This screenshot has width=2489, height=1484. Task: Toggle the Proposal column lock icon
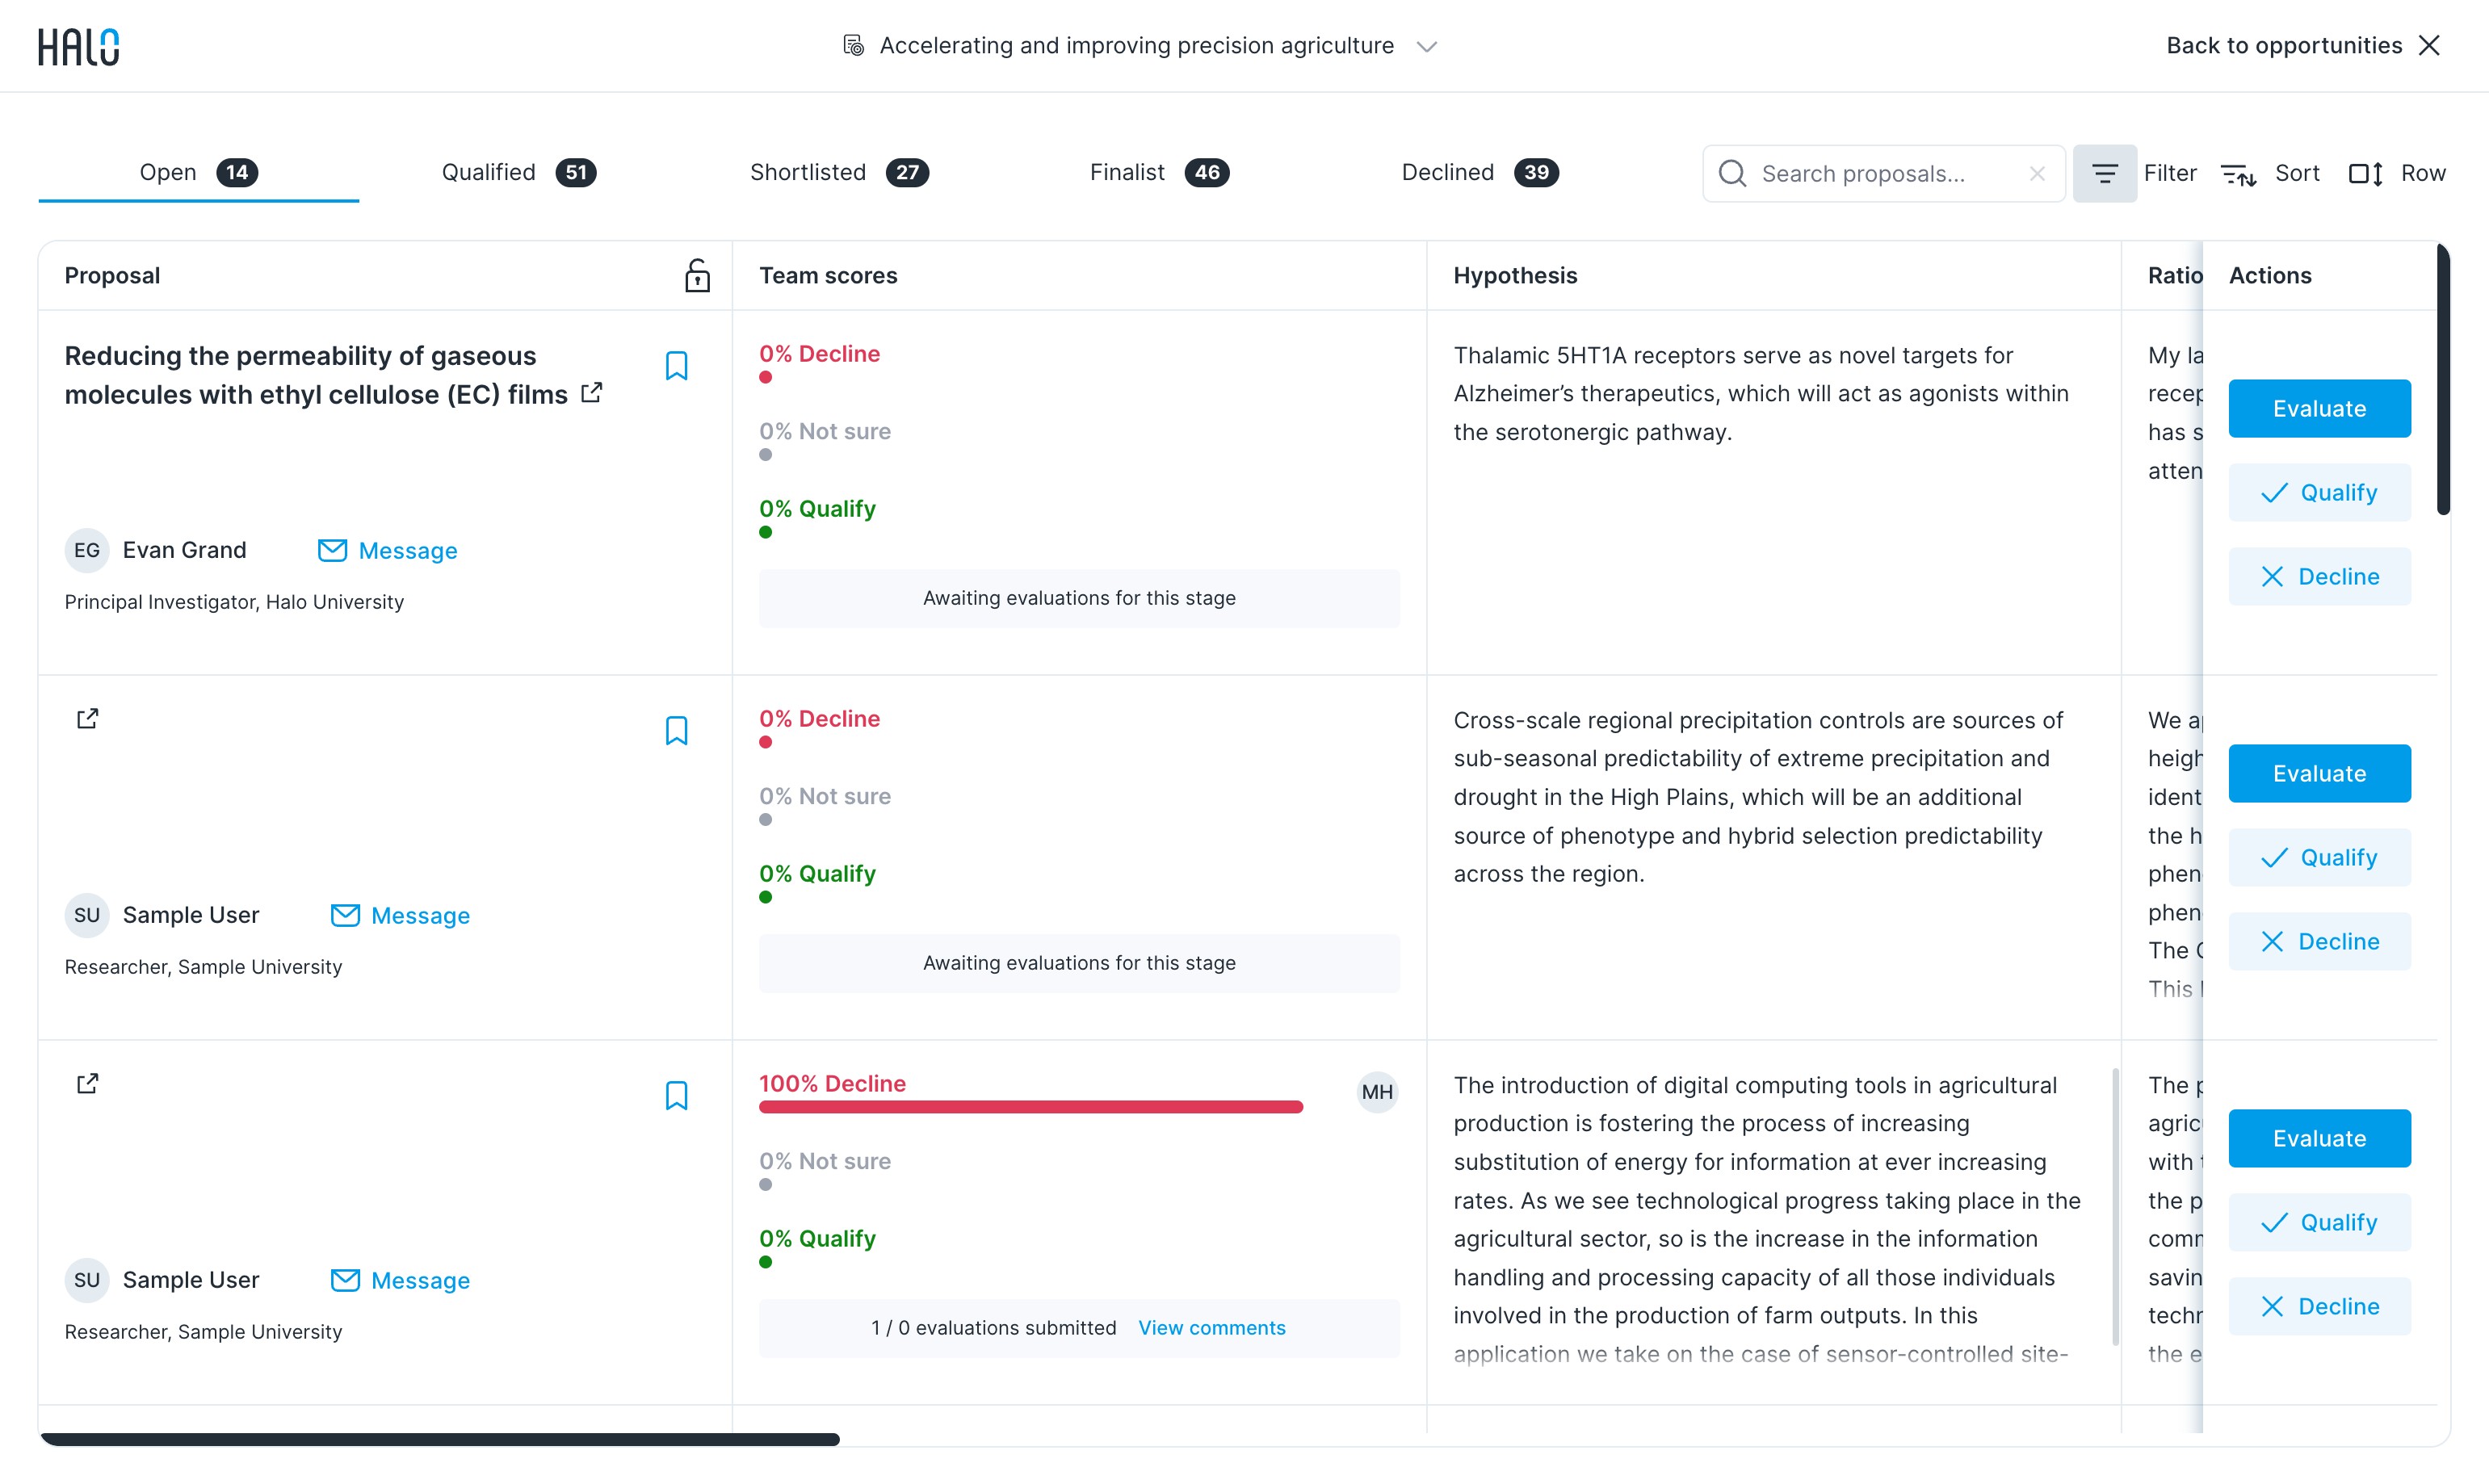[697, 275]
